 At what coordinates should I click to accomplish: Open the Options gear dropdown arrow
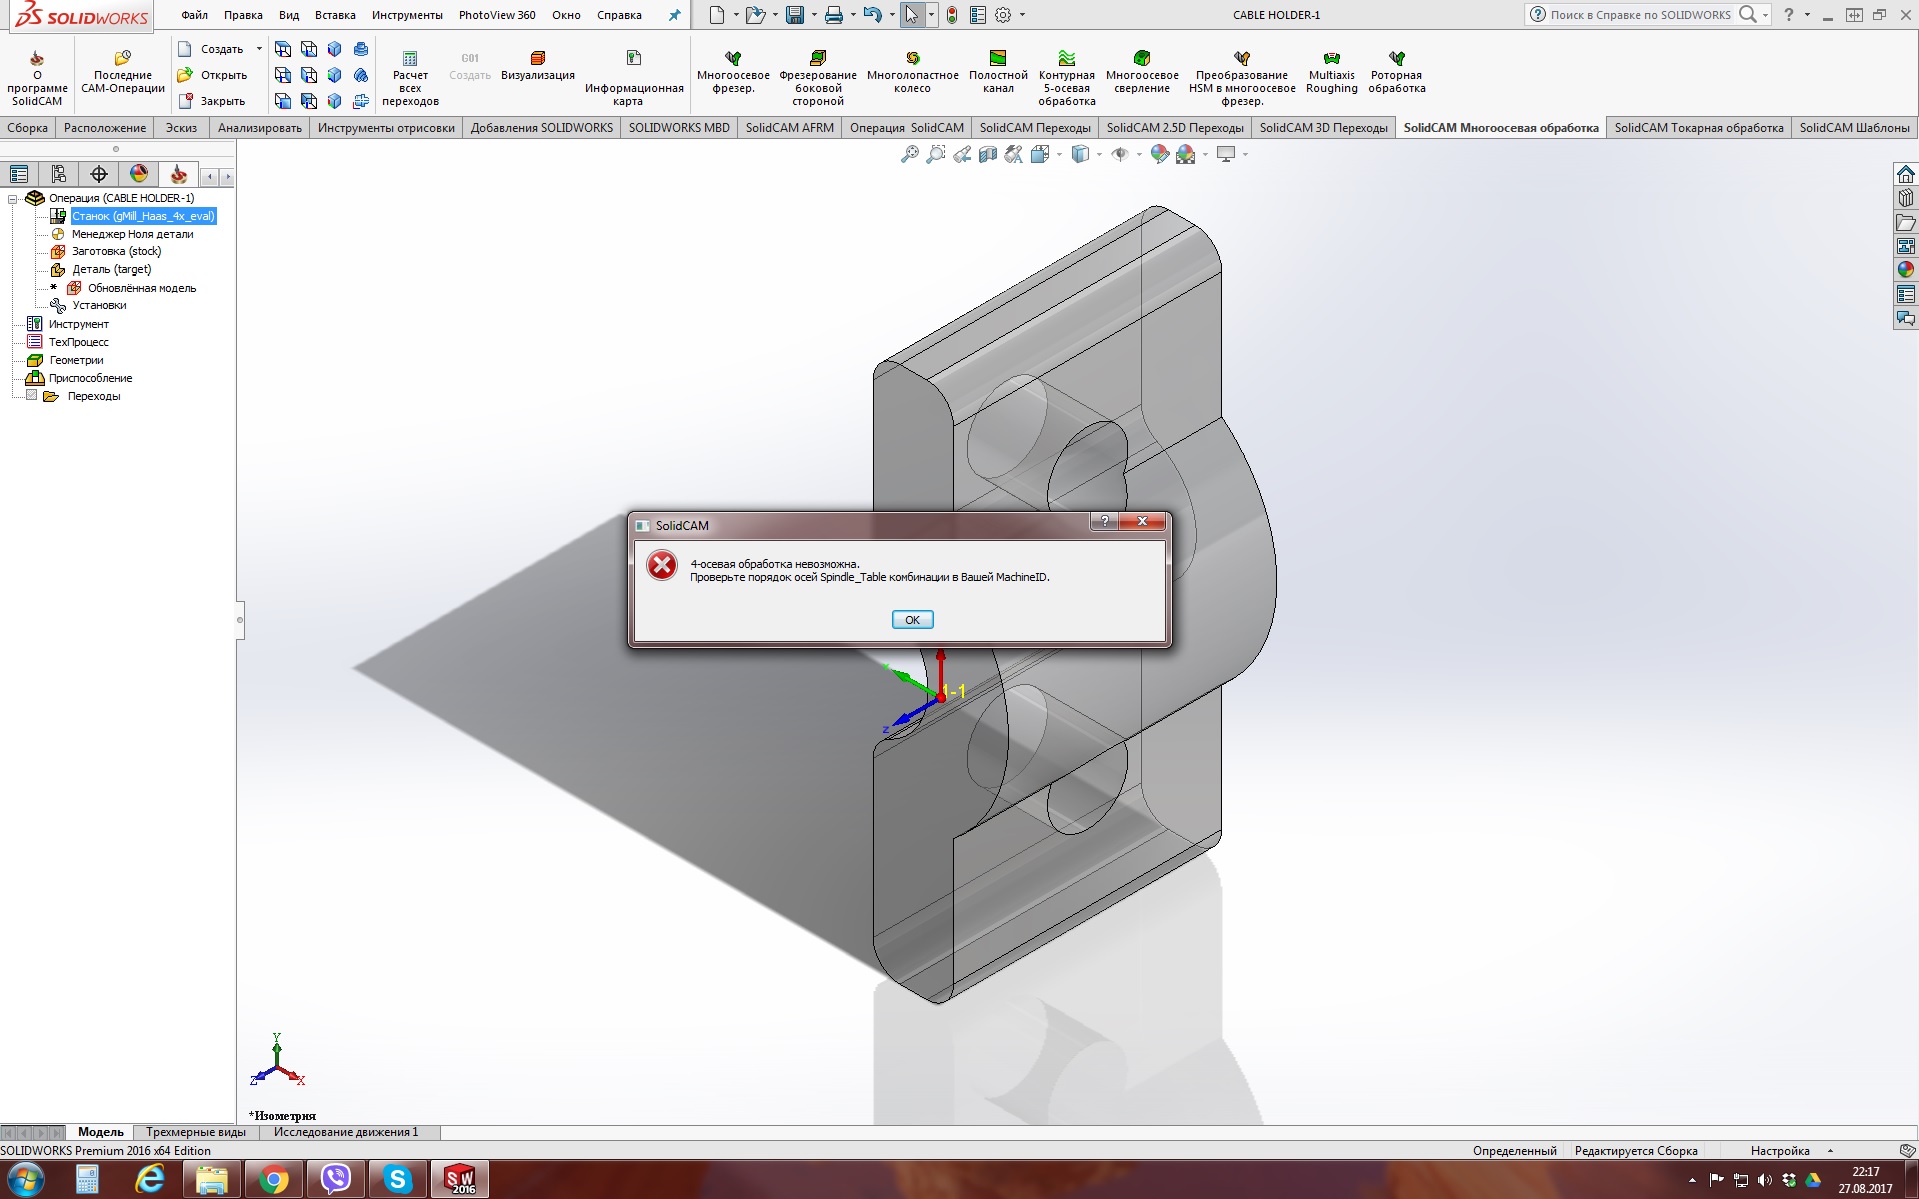(x=1022, y=15)
